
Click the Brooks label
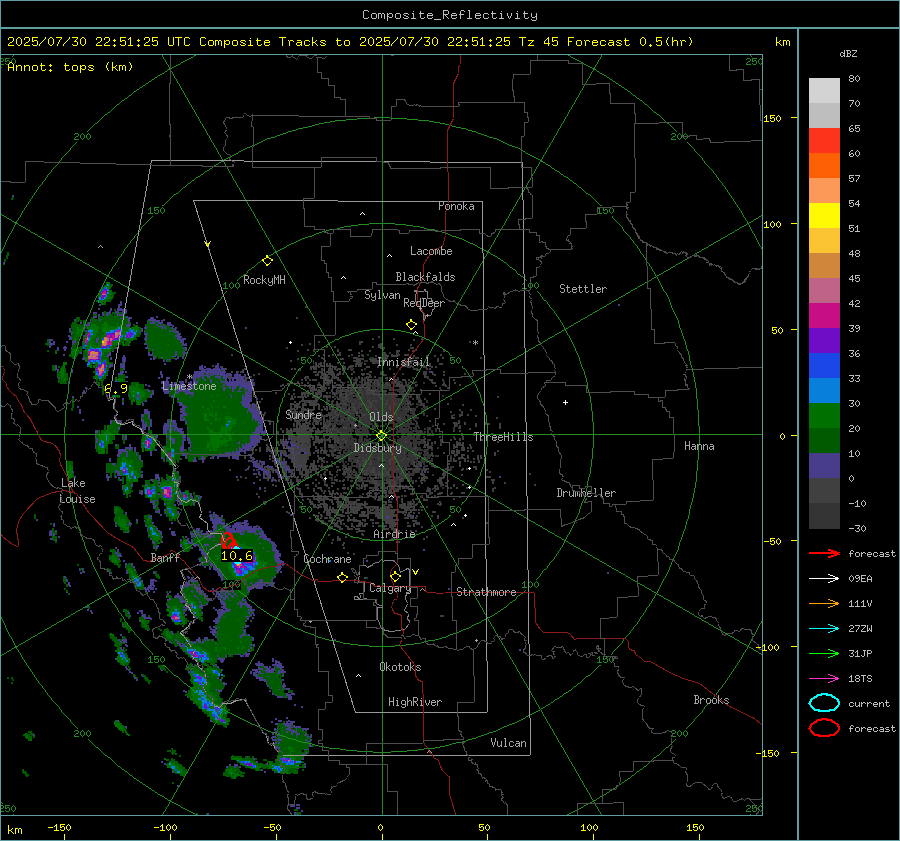[x=711, y=700]
